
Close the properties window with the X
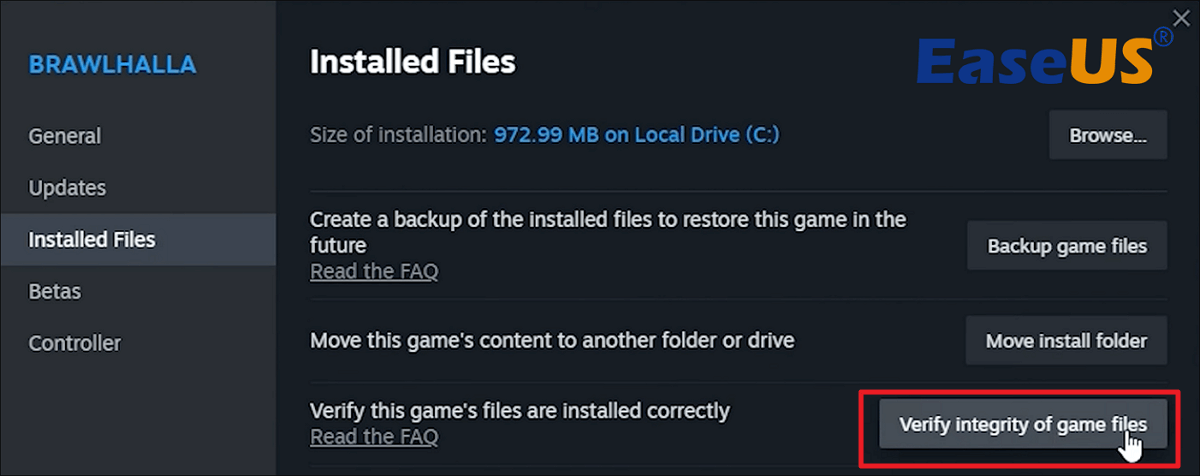point(1180,17)
